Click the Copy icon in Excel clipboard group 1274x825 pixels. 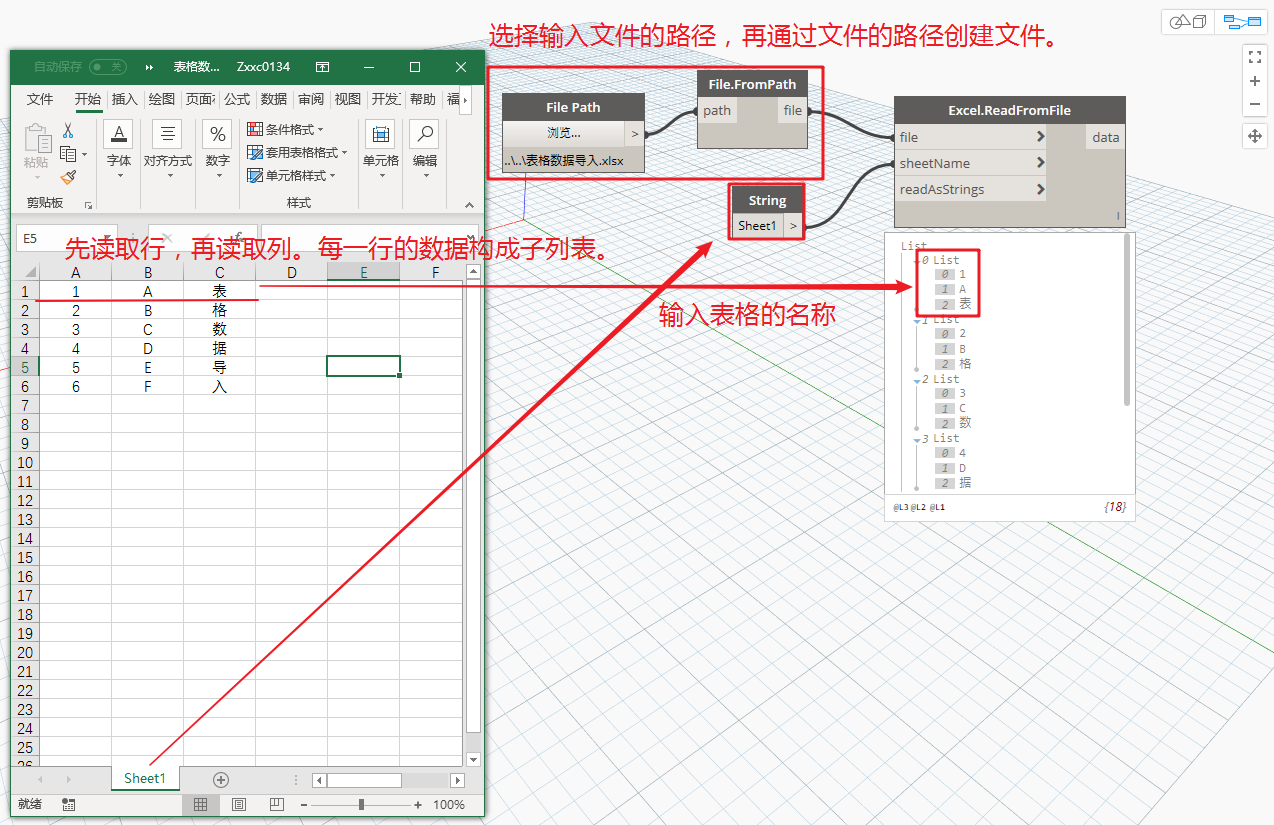(x=68, y=154)
